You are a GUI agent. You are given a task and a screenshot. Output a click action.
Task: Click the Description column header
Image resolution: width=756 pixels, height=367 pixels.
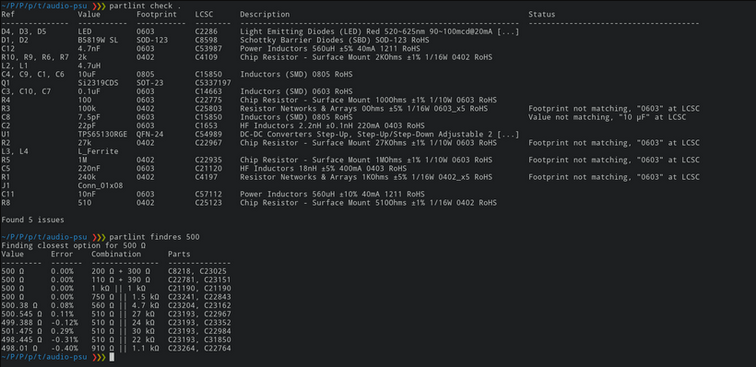265,14
